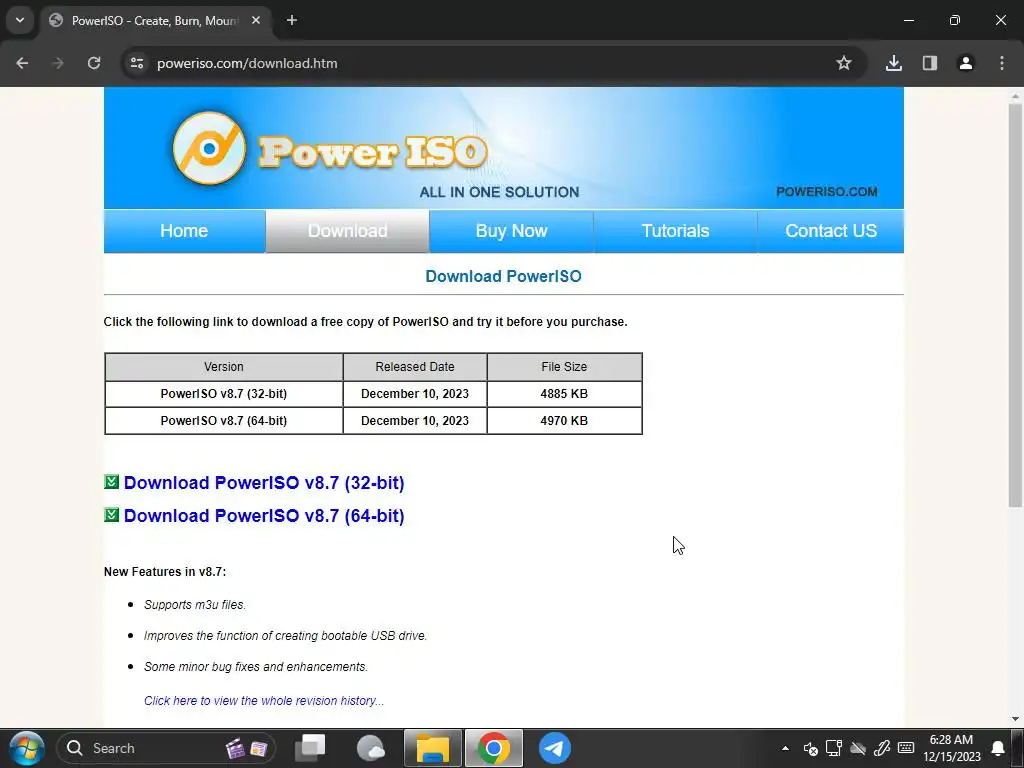Screen dimensions: 1024x768
Task: View site information icon in address bar
Action: pos(137,63)
